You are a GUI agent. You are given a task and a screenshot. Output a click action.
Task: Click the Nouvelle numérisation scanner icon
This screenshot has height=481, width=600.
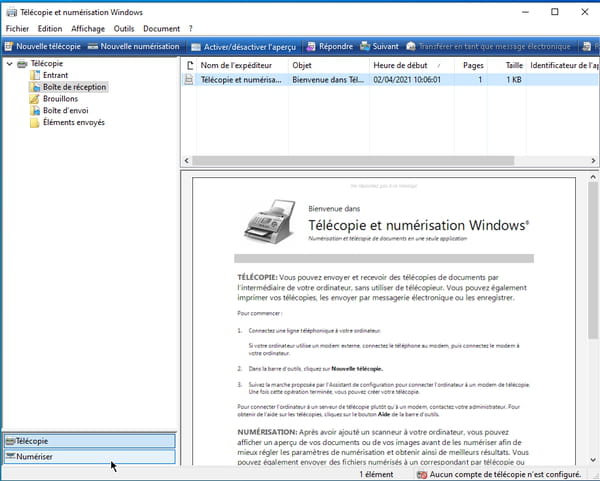pyautogui.click(x=93, y=46)
